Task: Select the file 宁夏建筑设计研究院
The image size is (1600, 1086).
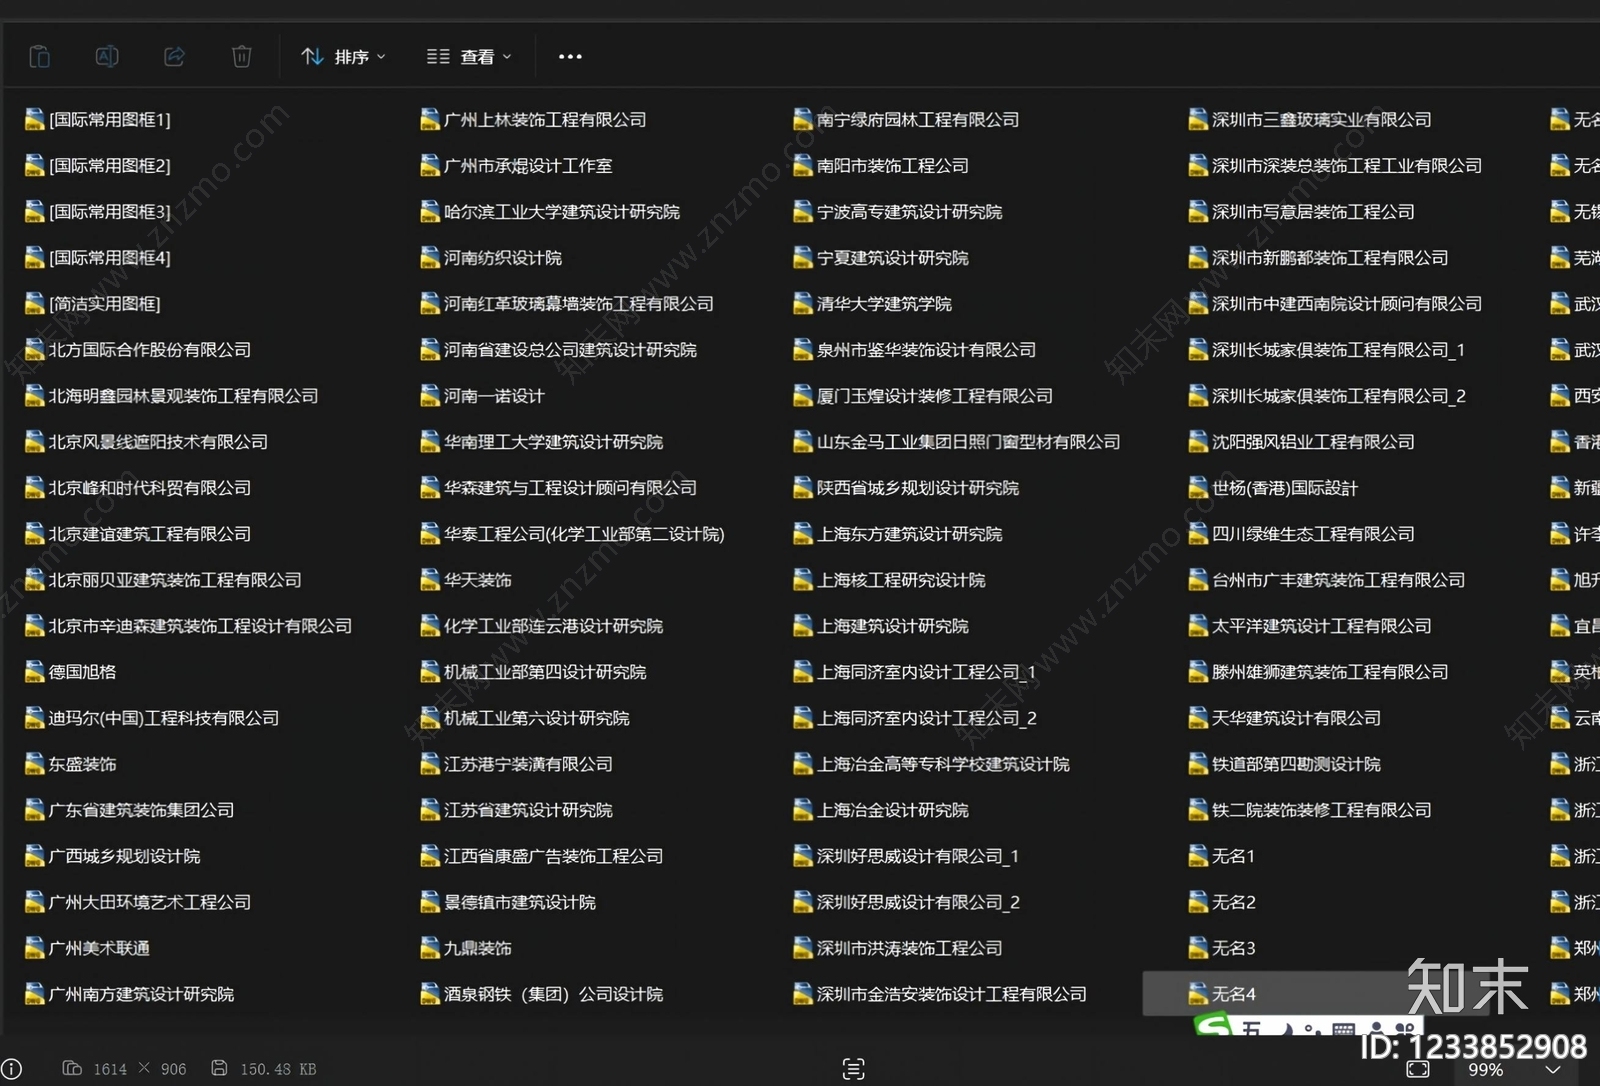Action: (x=881, y=258)
